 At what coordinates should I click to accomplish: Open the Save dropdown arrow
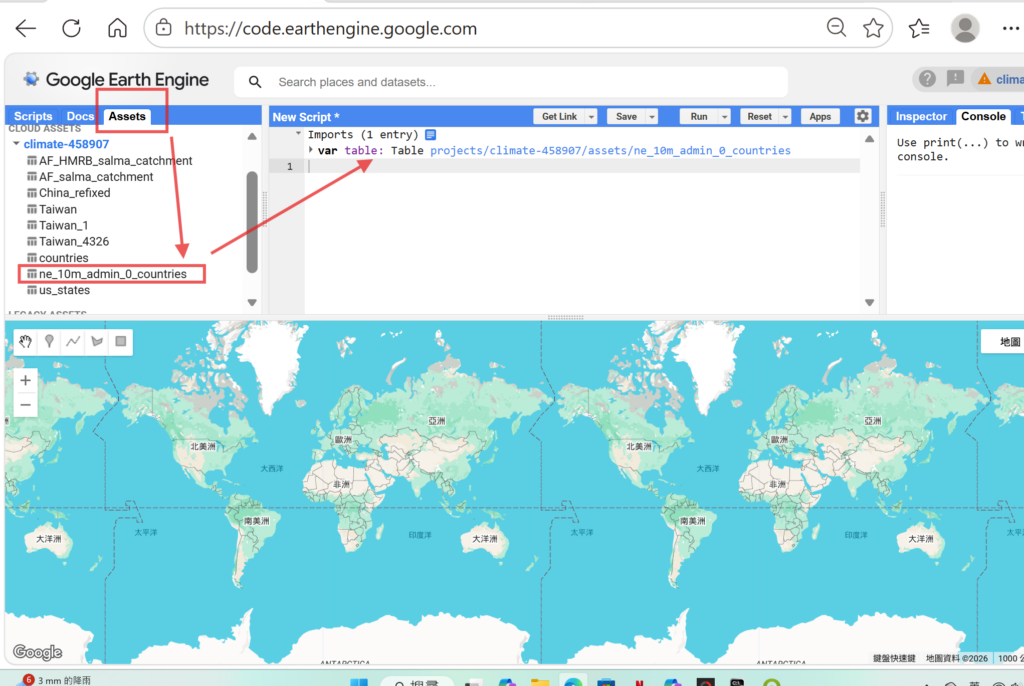651,117
